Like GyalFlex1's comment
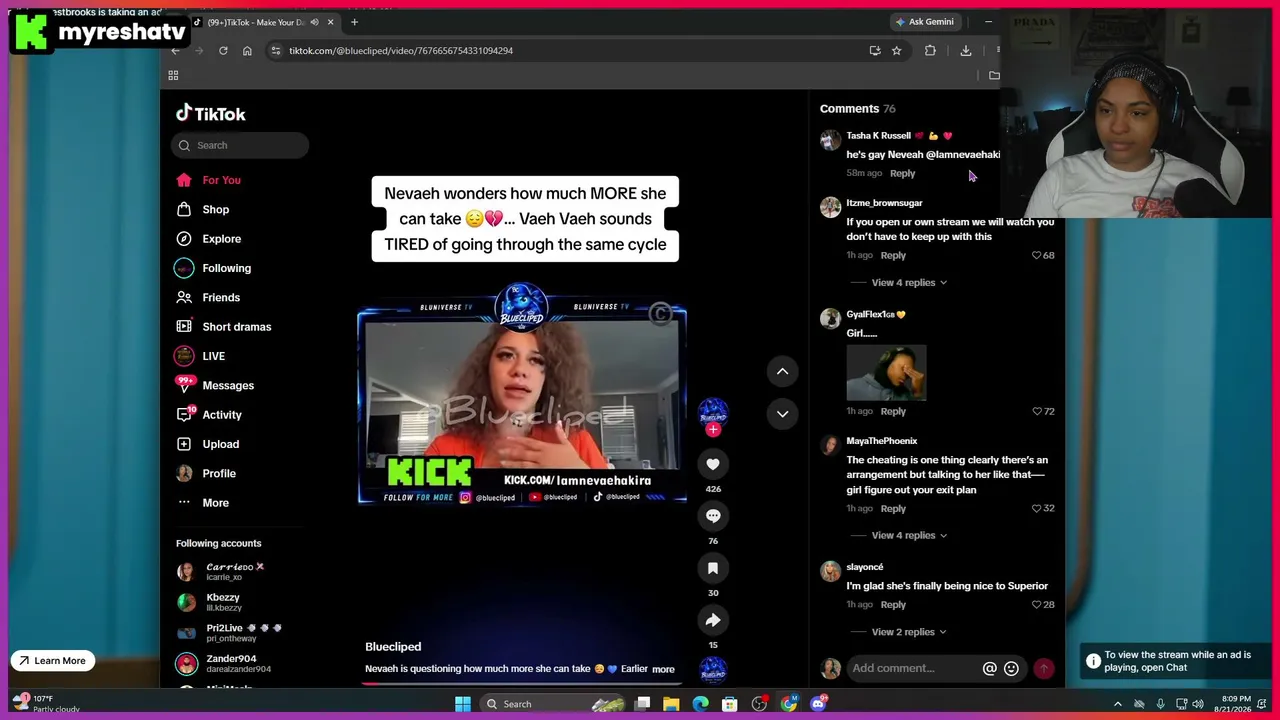Viewport: 1280px width, 720px height. point(1037,411)
